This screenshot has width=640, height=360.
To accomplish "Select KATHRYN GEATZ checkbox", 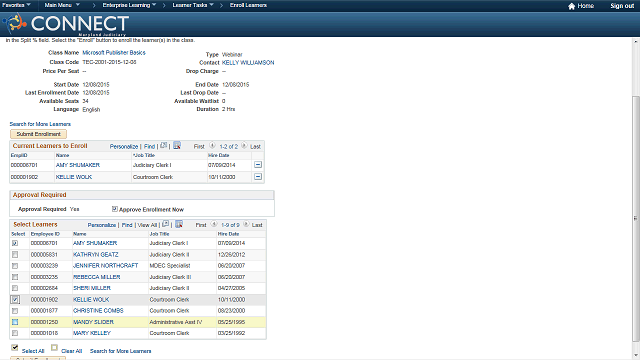I will click(15, 254).
